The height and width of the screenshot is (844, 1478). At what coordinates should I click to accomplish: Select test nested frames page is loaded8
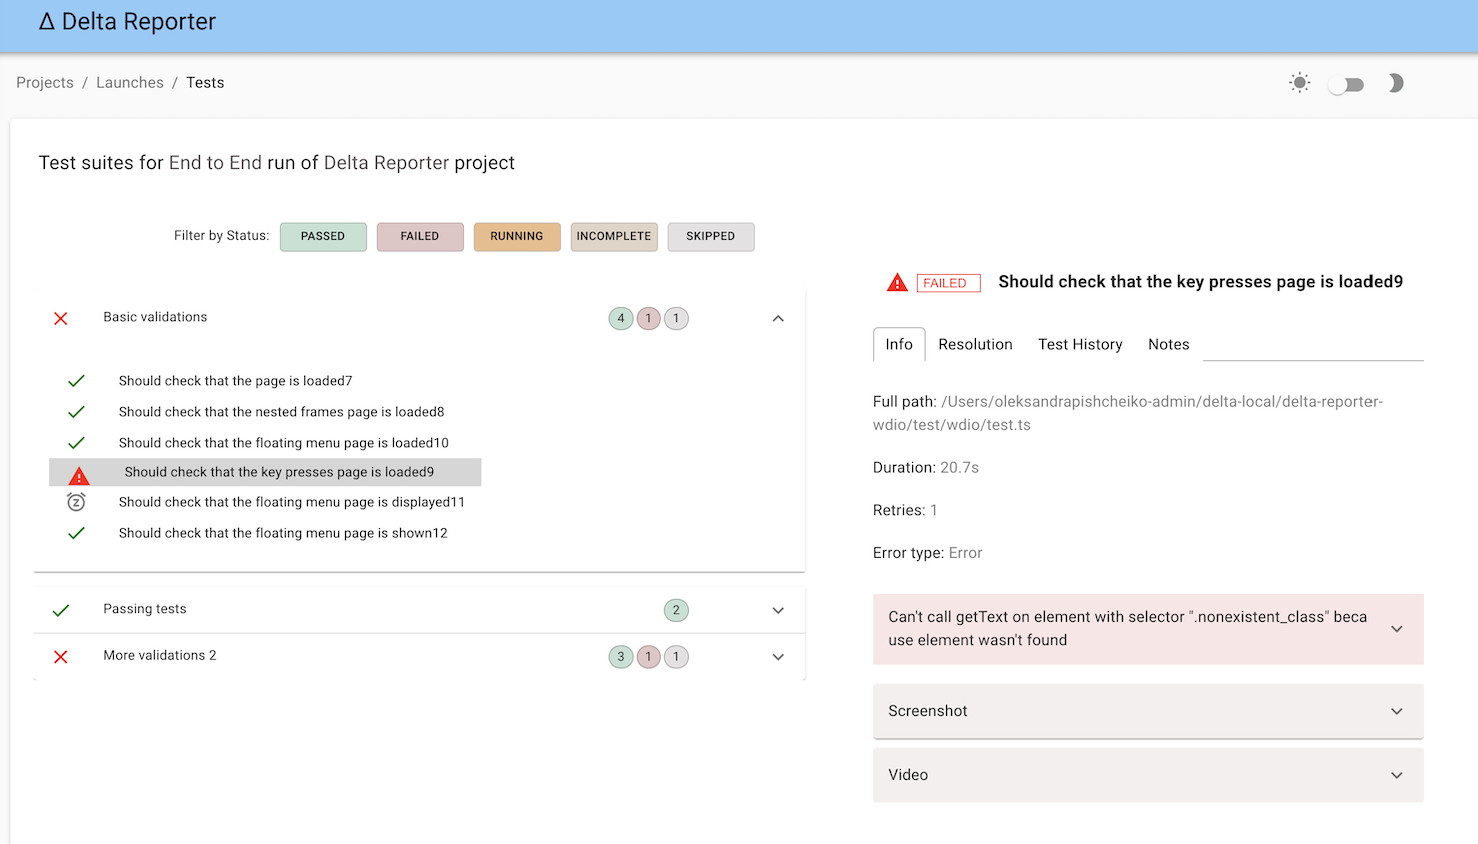[282, 412]
